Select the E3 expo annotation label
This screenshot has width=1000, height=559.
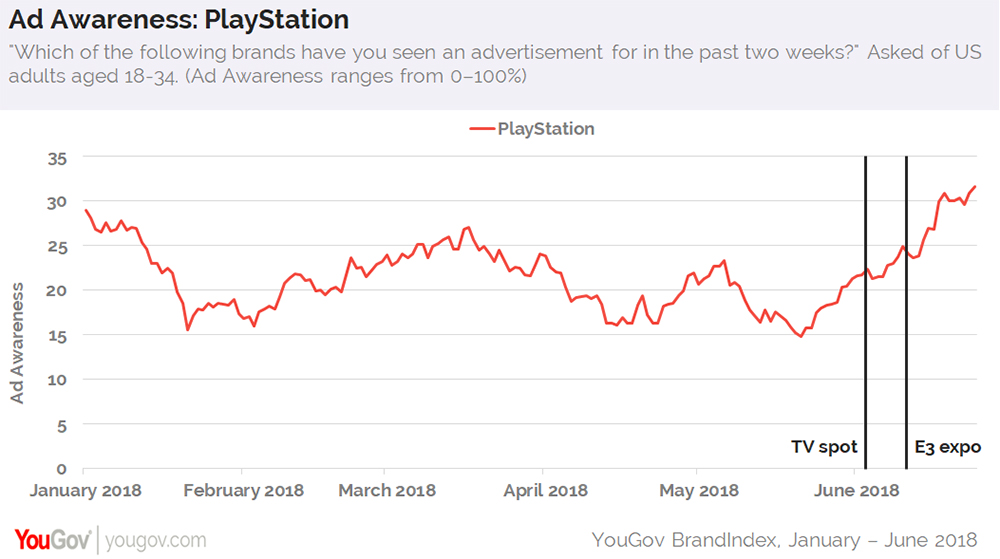948,447
